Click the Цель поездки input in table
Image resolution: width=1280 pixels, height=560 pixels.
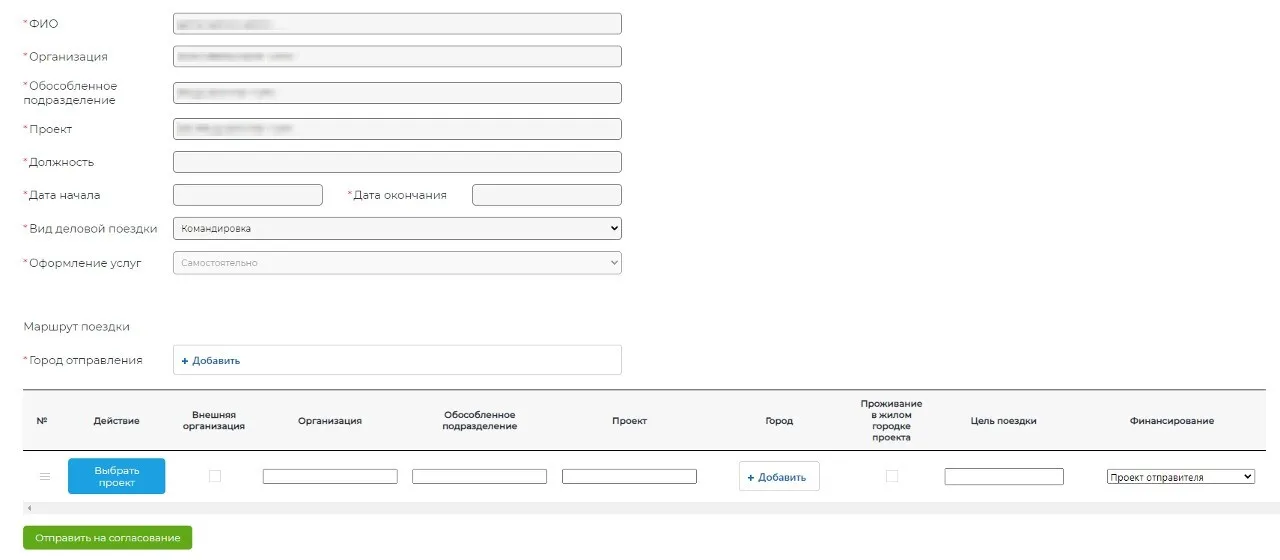[1003, 477]
